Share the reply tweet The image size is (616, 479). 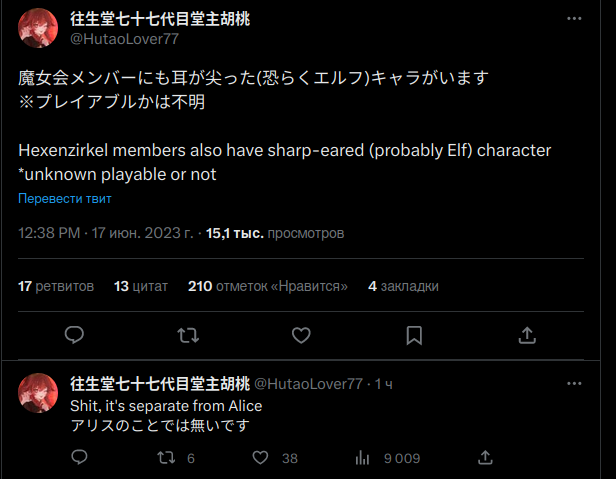485,458
